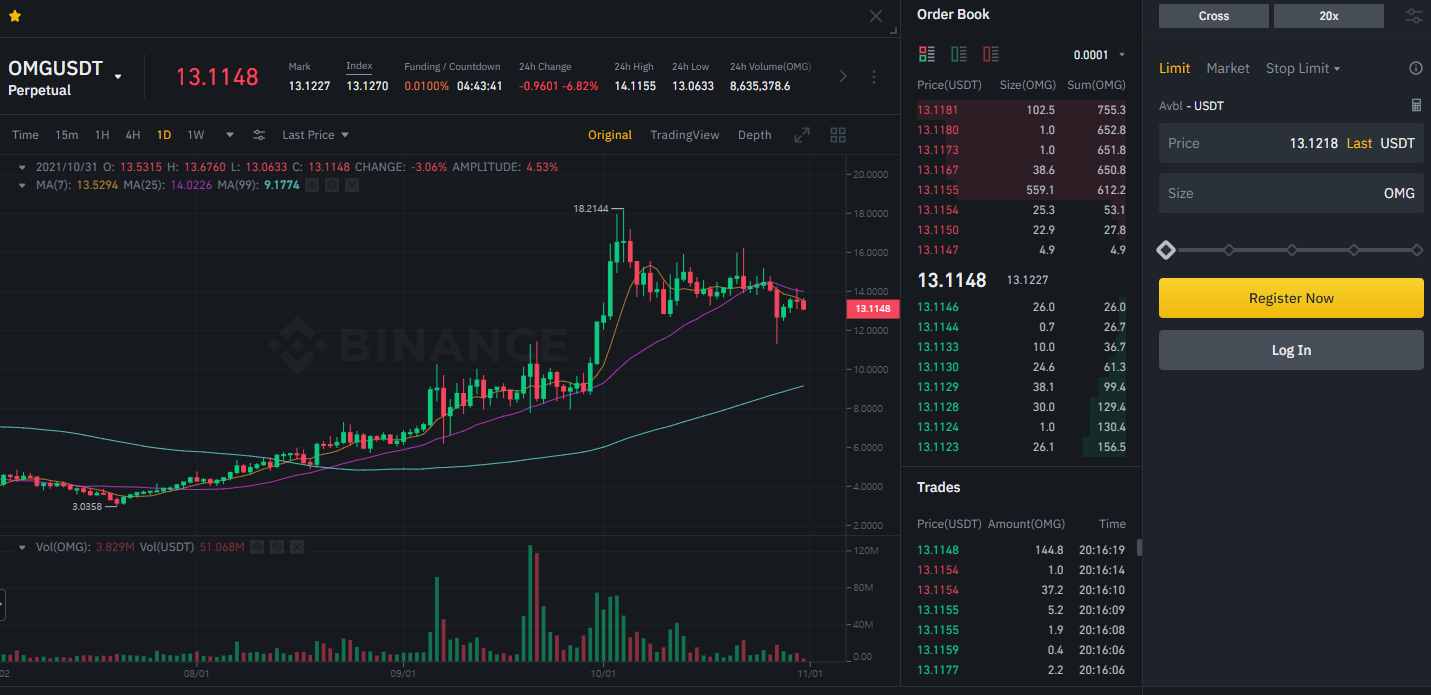
Task: Open the calculator icon
Action: pyautogui.click(x=1416, y=105)
